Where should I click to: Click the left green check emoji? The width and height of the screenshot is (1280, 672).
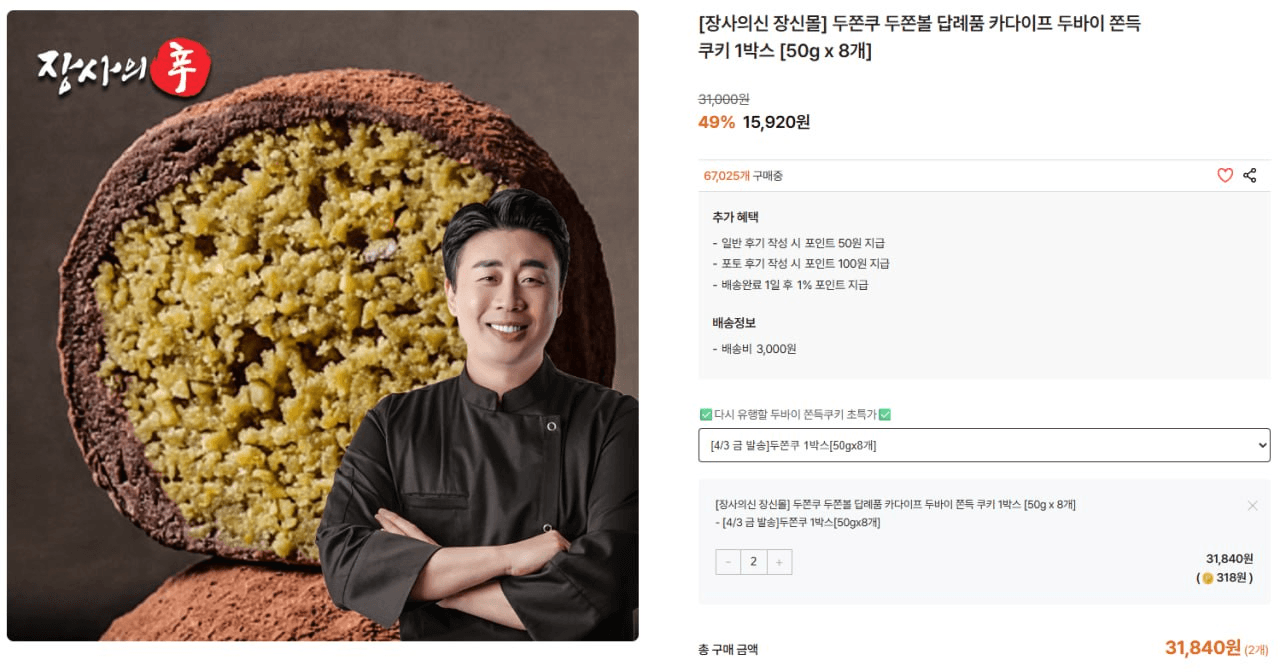(705, 414)
